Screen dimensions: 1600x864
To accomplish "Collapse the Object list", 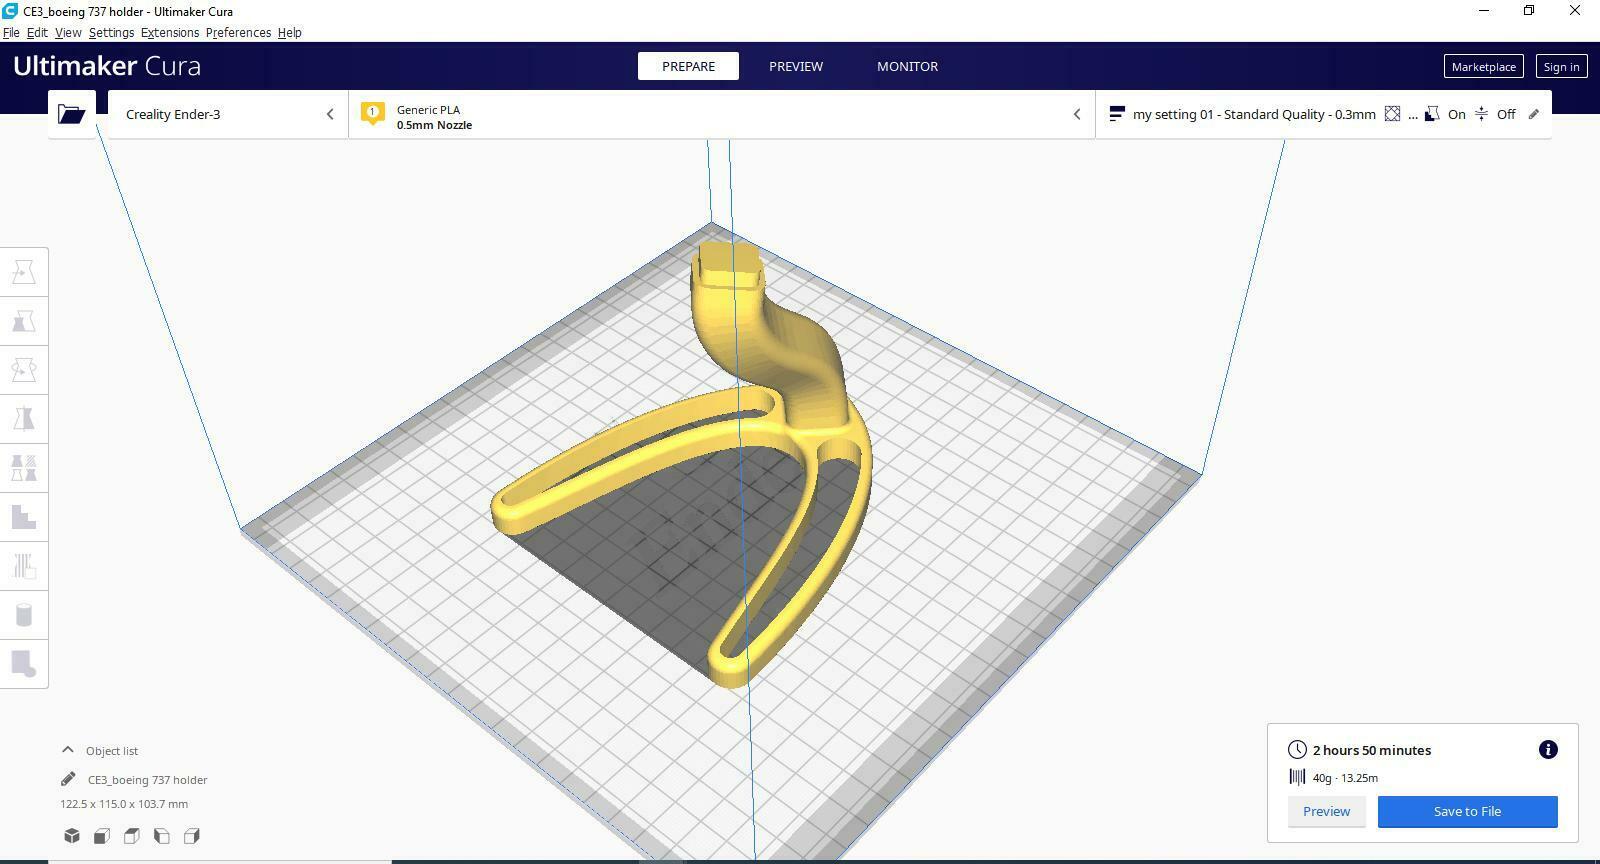I will click(x=68, y=750).
